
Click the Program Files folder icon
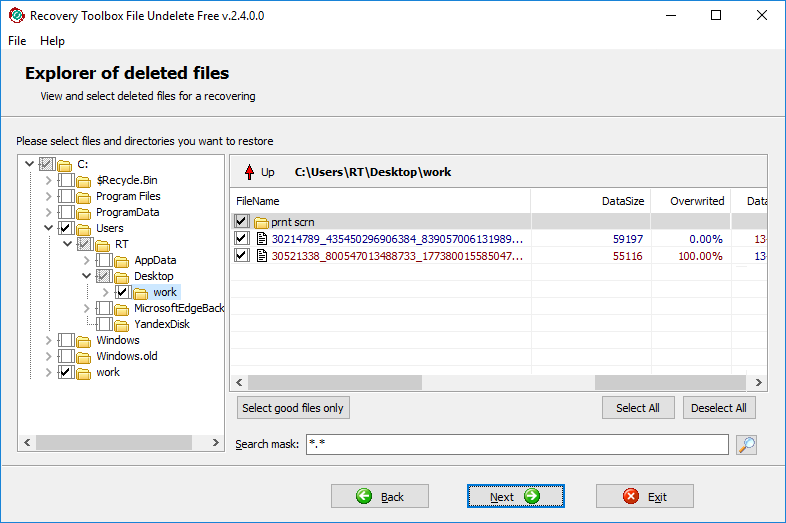pyautogui.click(x=84, y=197)
